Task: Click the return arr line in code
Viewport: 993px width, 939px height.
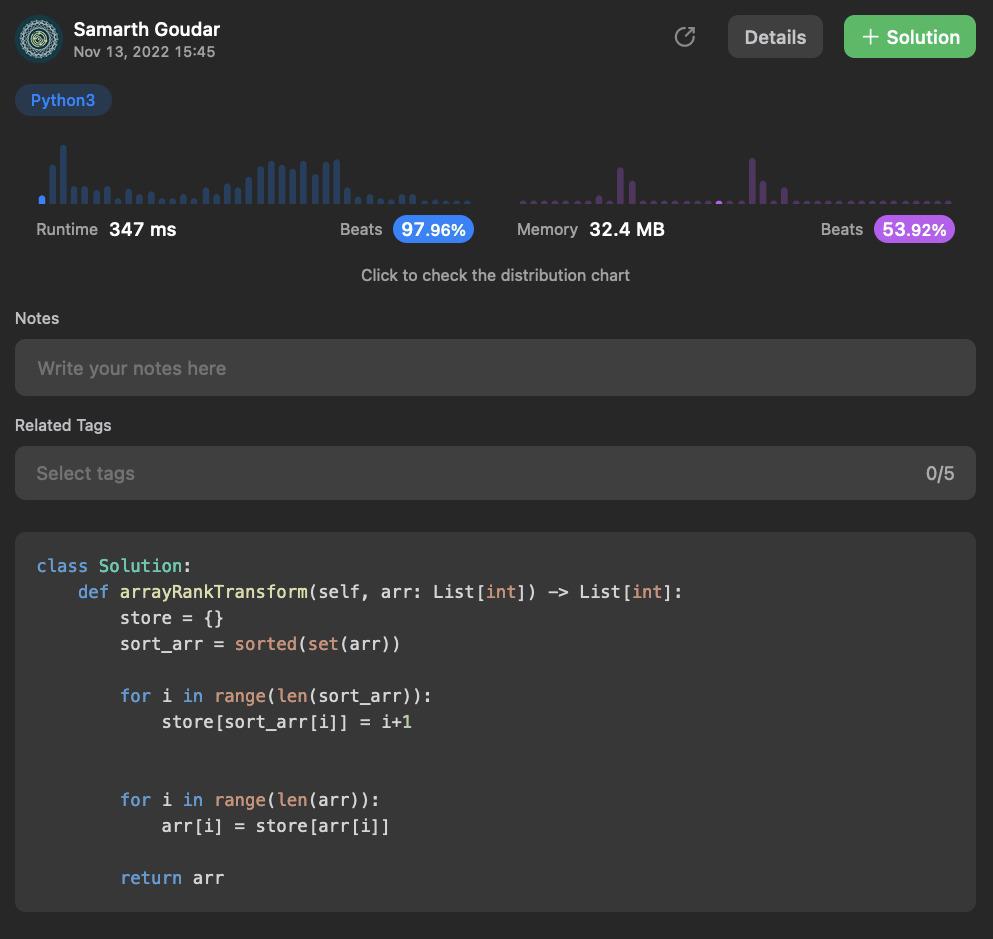Action: (172, 878)
